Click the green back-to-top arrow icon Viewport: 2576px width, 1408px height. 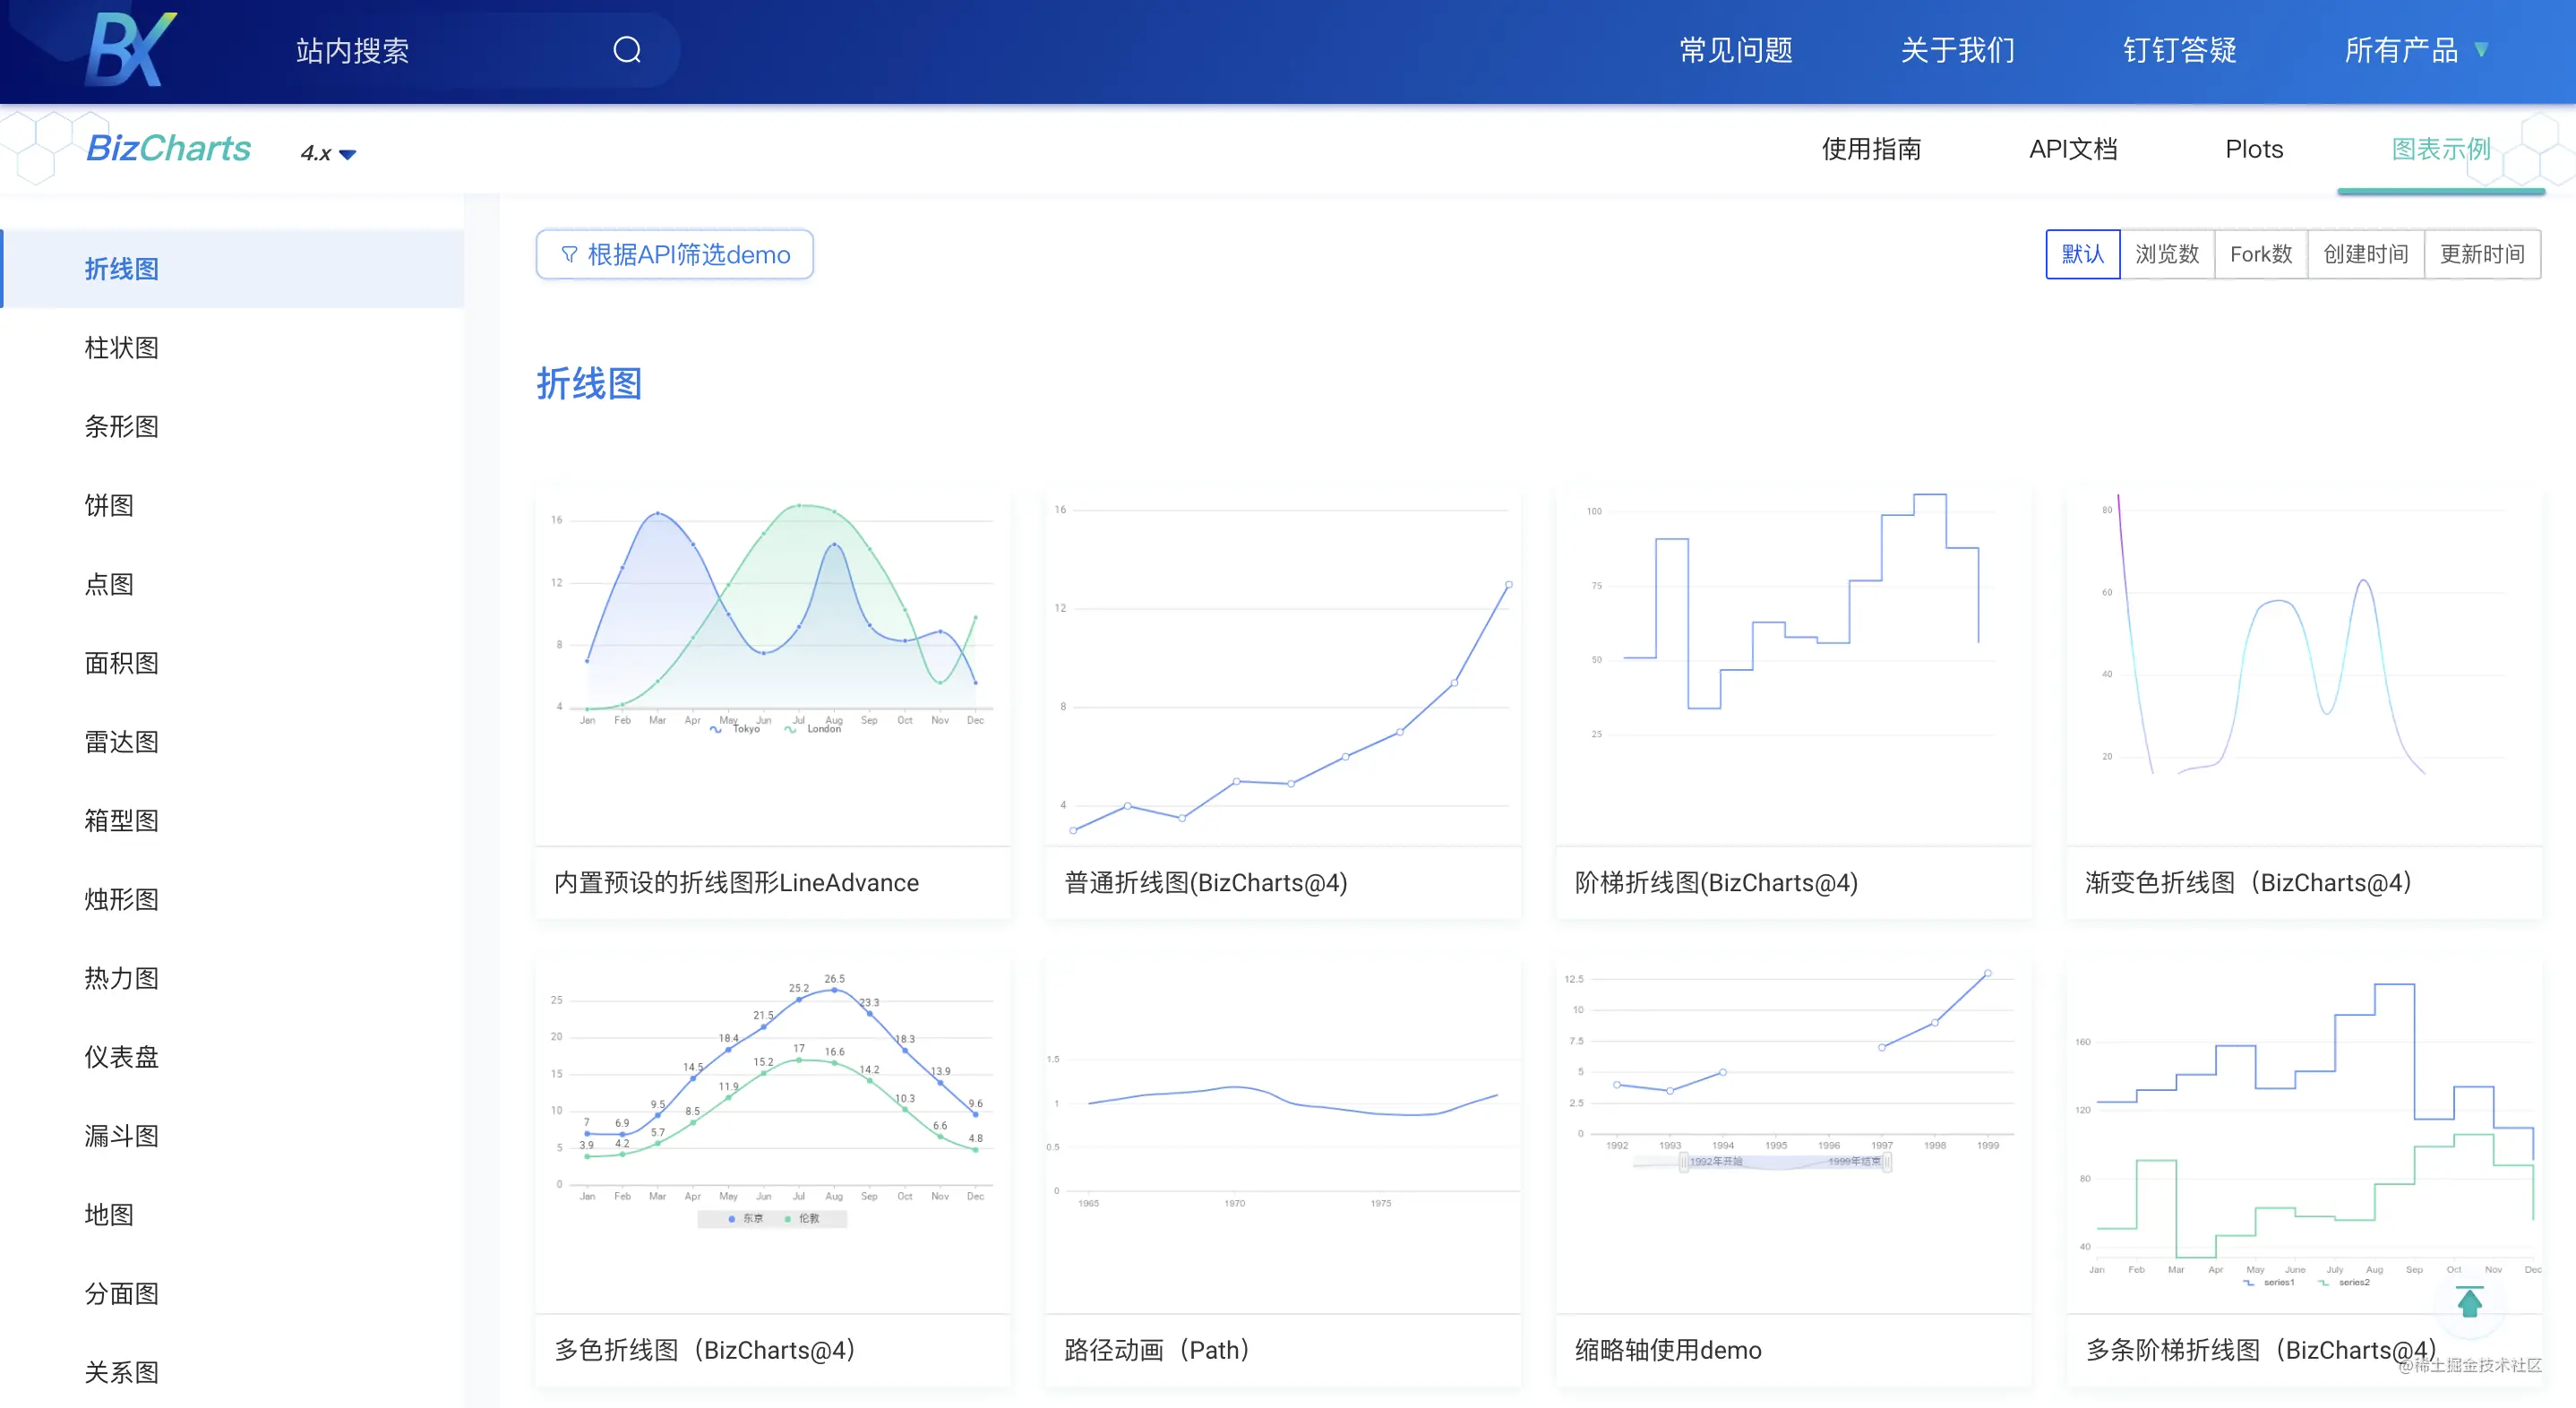[2469, 1302]
